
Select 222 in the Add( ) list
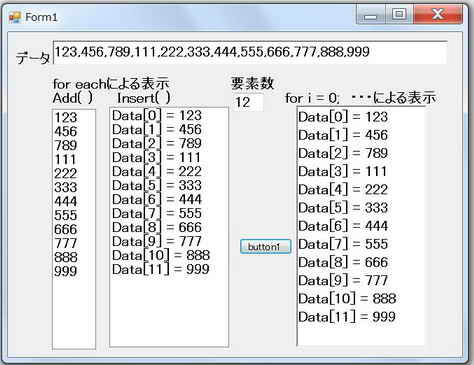pos(66,173)
